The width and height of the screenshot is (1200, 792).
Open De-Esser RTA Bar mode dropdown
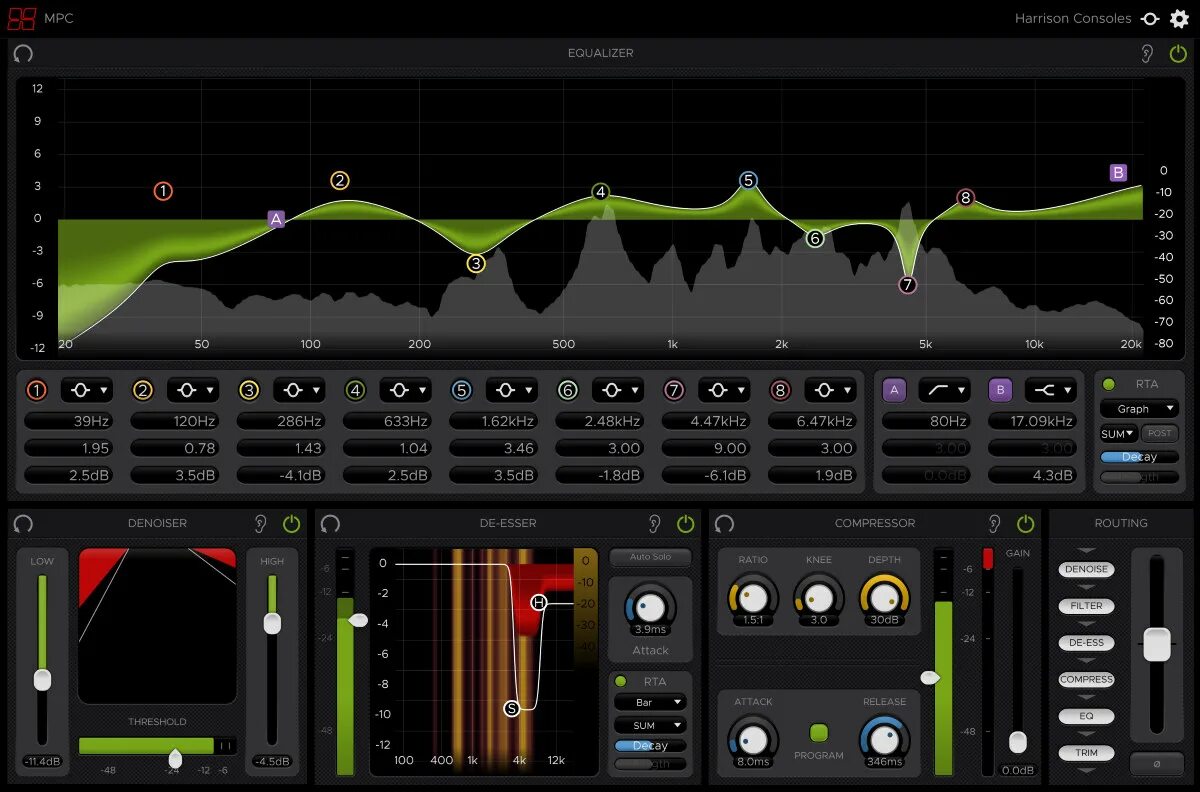650,703
